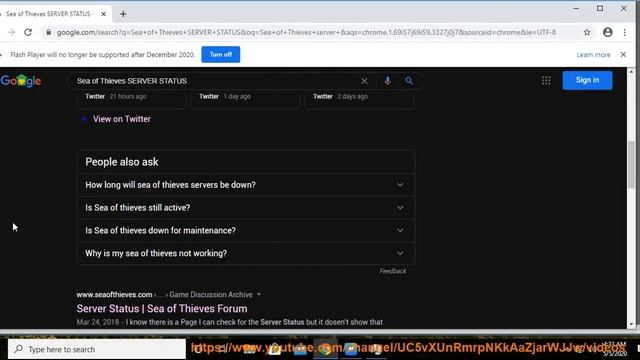Open dropdown arrow beside Game Discussion Archive
The height and width of the screenshot is (360, 640).
pyautogui.click(x=259, y=294)
